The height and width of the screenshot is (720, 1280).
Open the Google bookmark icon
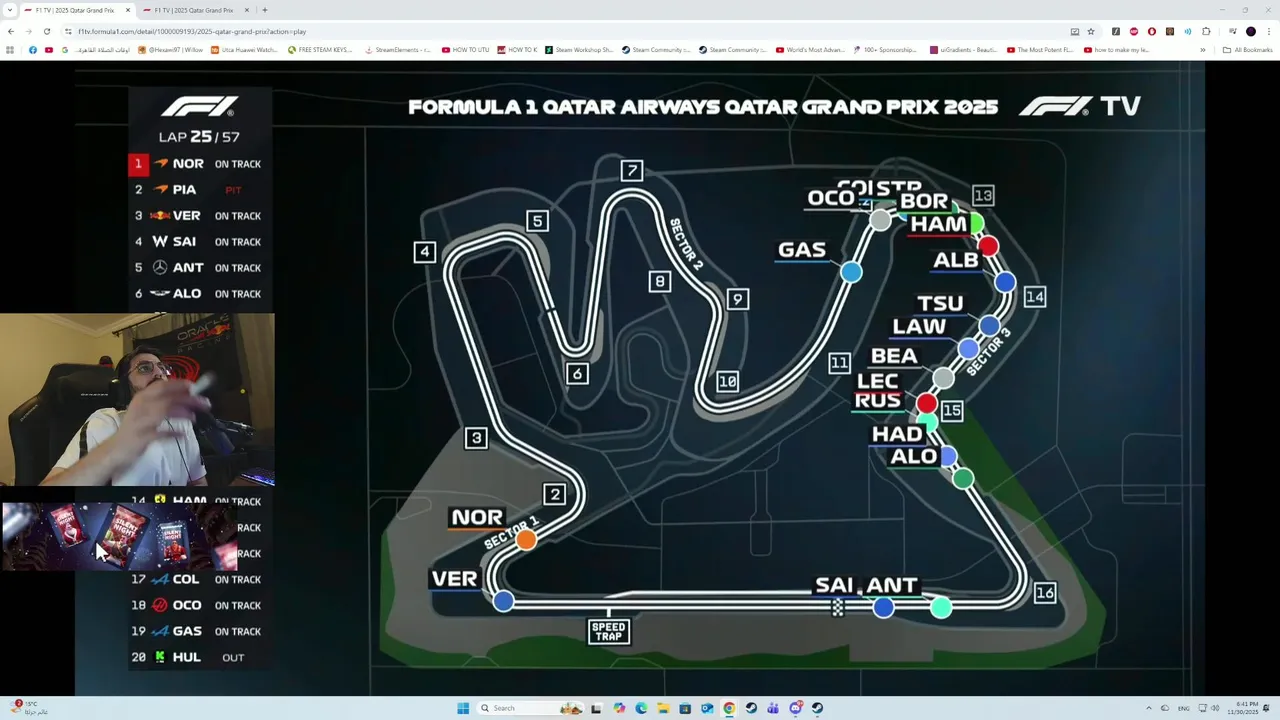(66, 50)
